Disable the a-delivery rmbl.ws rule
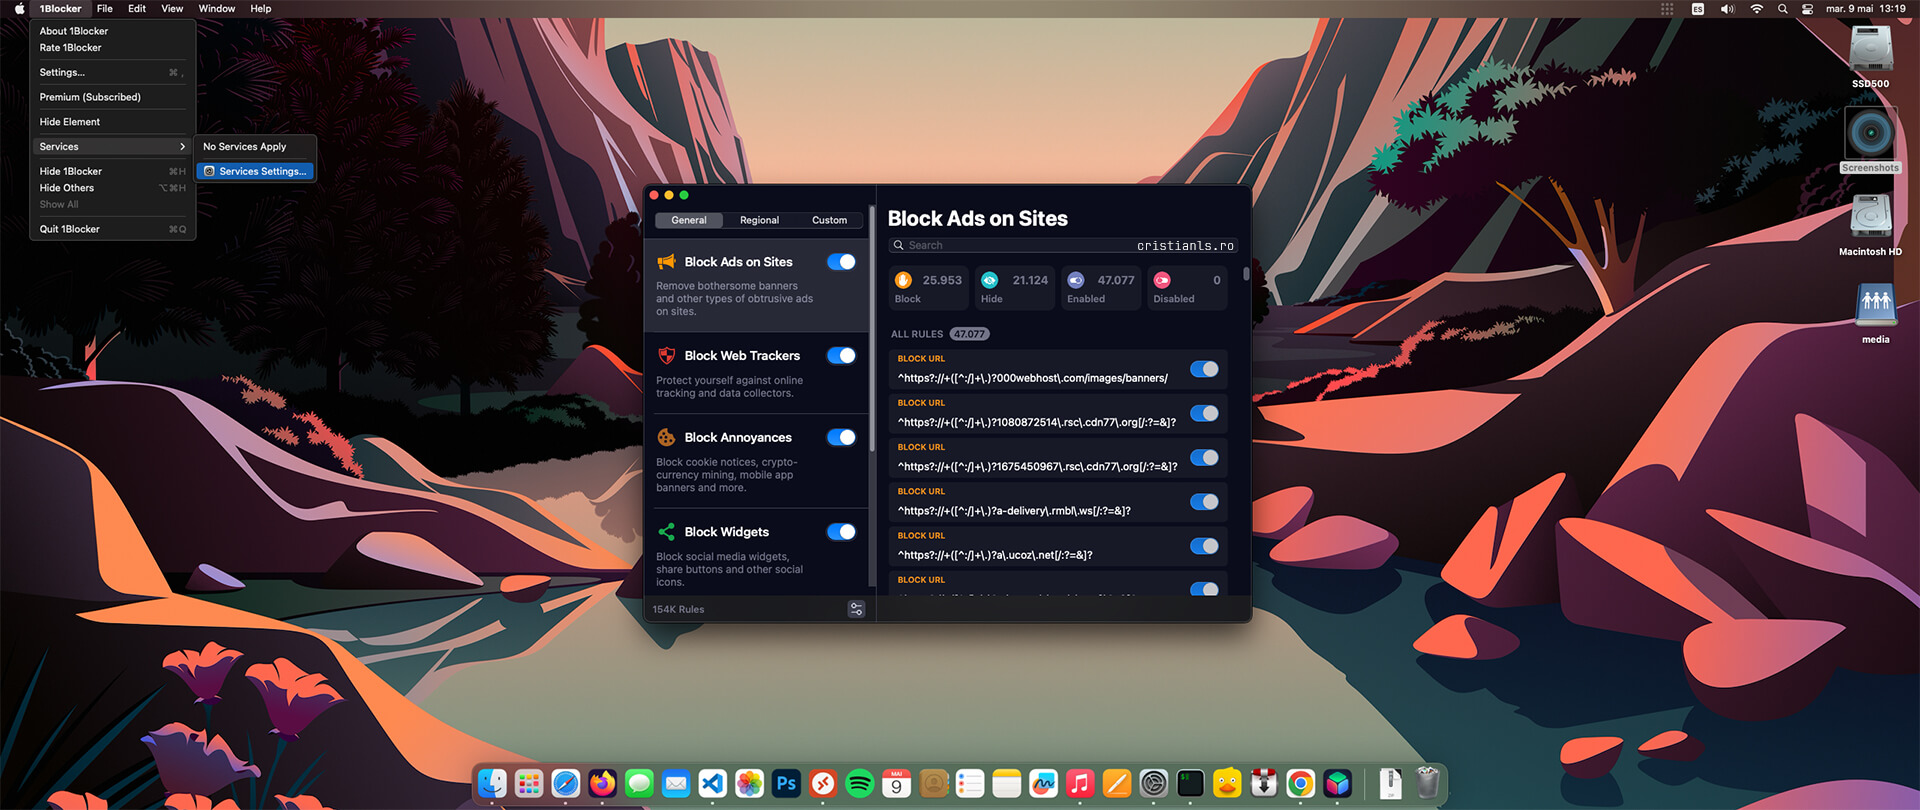Screen dimensions: 1920x810 point(1204,502)
